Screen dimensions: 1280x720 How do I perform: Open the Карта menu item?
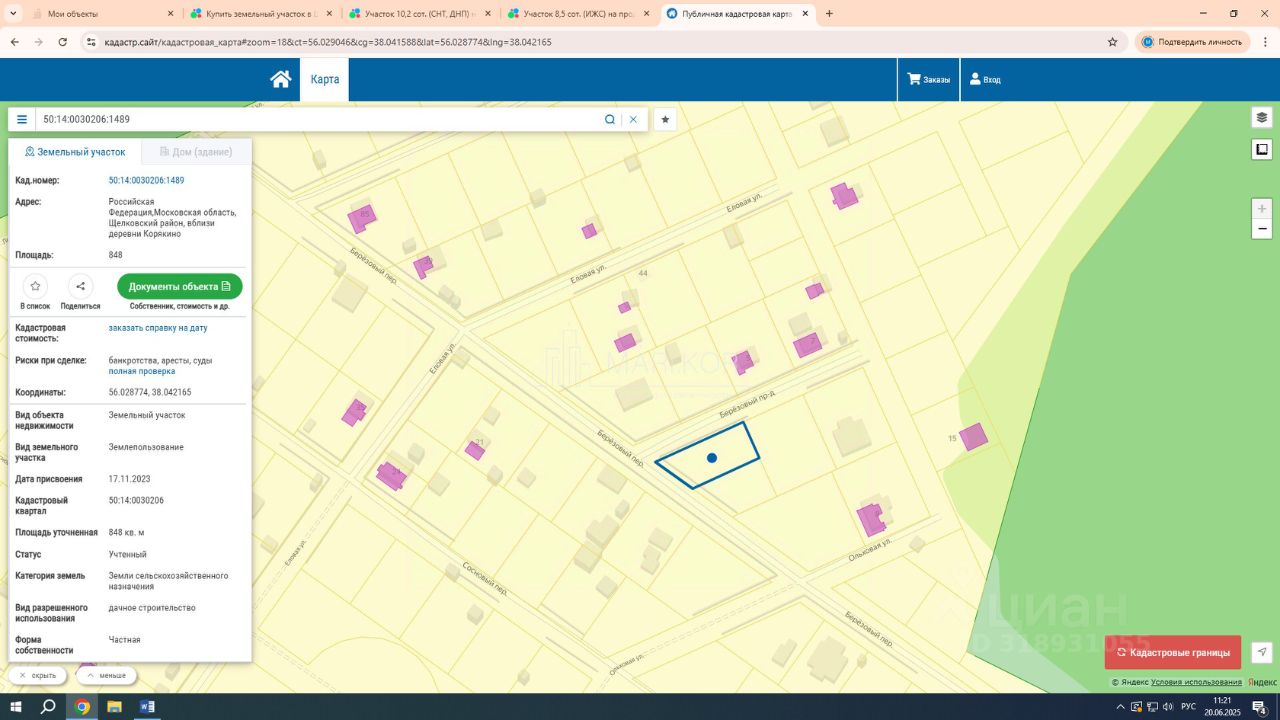point(324,79)
